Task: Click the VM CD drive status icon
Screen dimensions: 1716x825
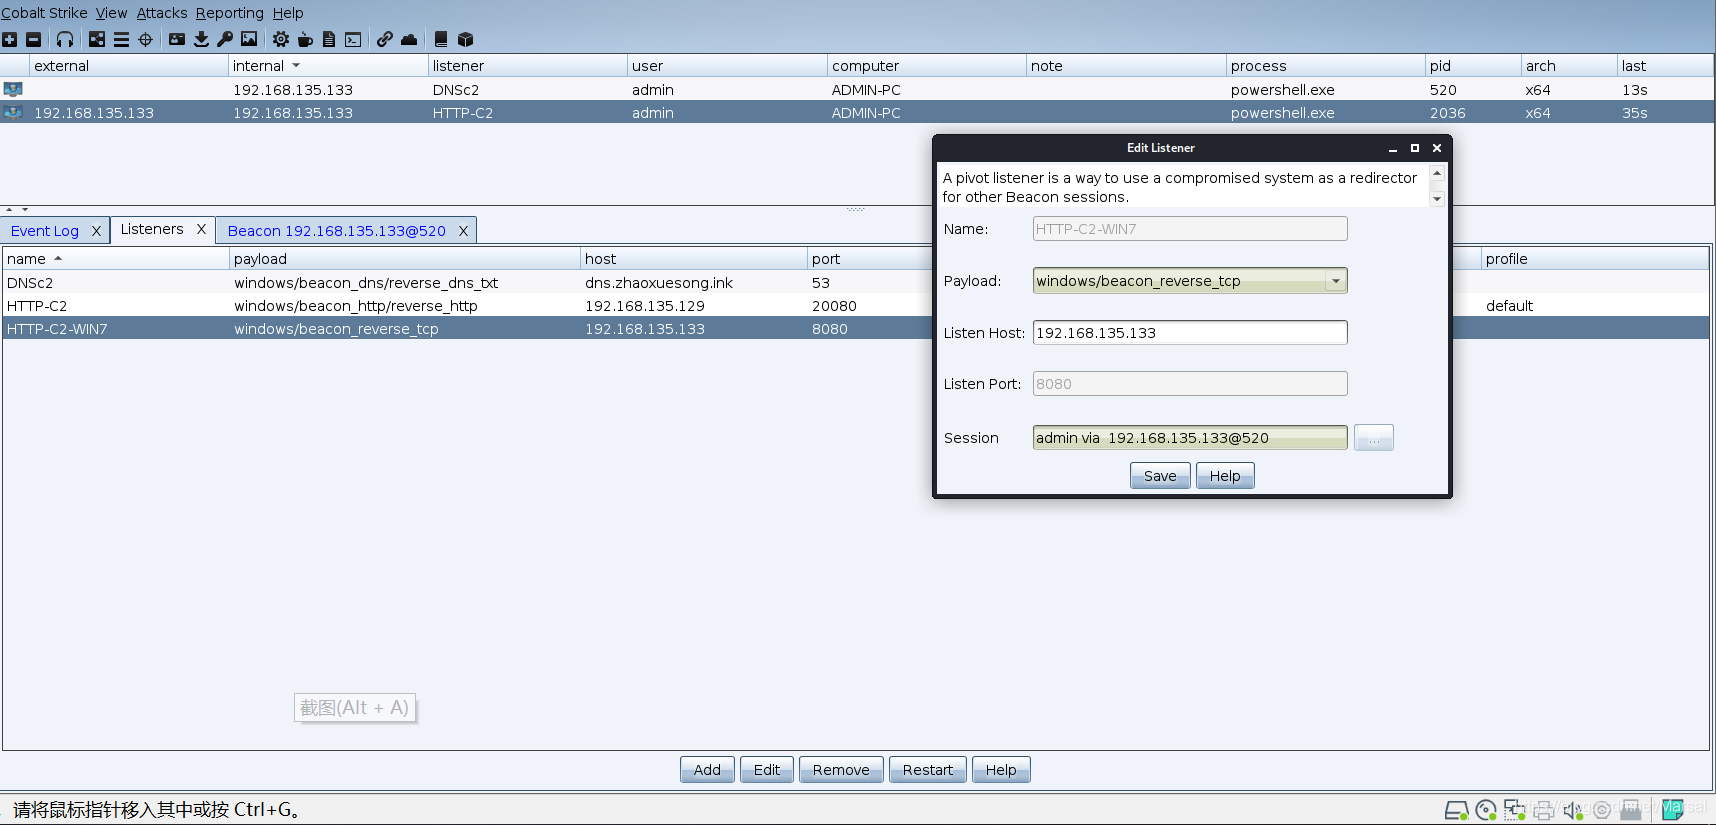Action: pyautogui.click(x=1486, y=810)
